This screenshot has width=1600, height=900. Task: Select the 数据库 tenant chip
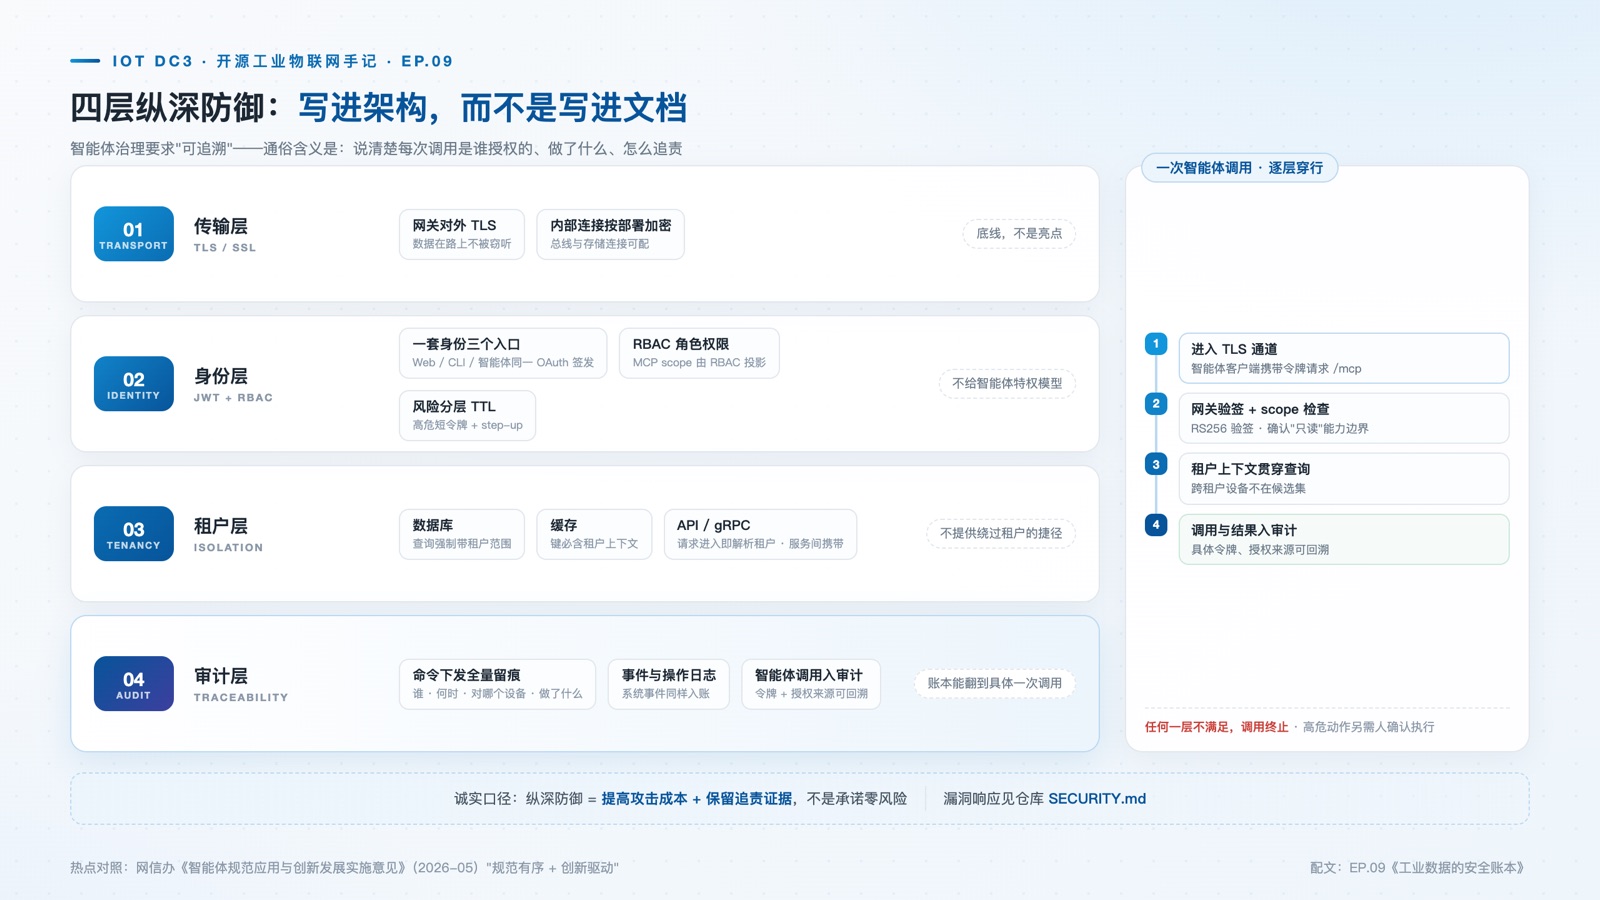[462, 534]
